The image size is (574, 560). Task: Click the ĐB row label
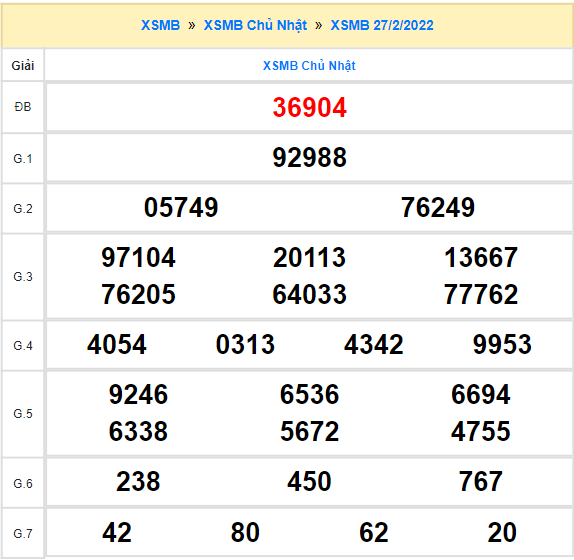[23, 107]
